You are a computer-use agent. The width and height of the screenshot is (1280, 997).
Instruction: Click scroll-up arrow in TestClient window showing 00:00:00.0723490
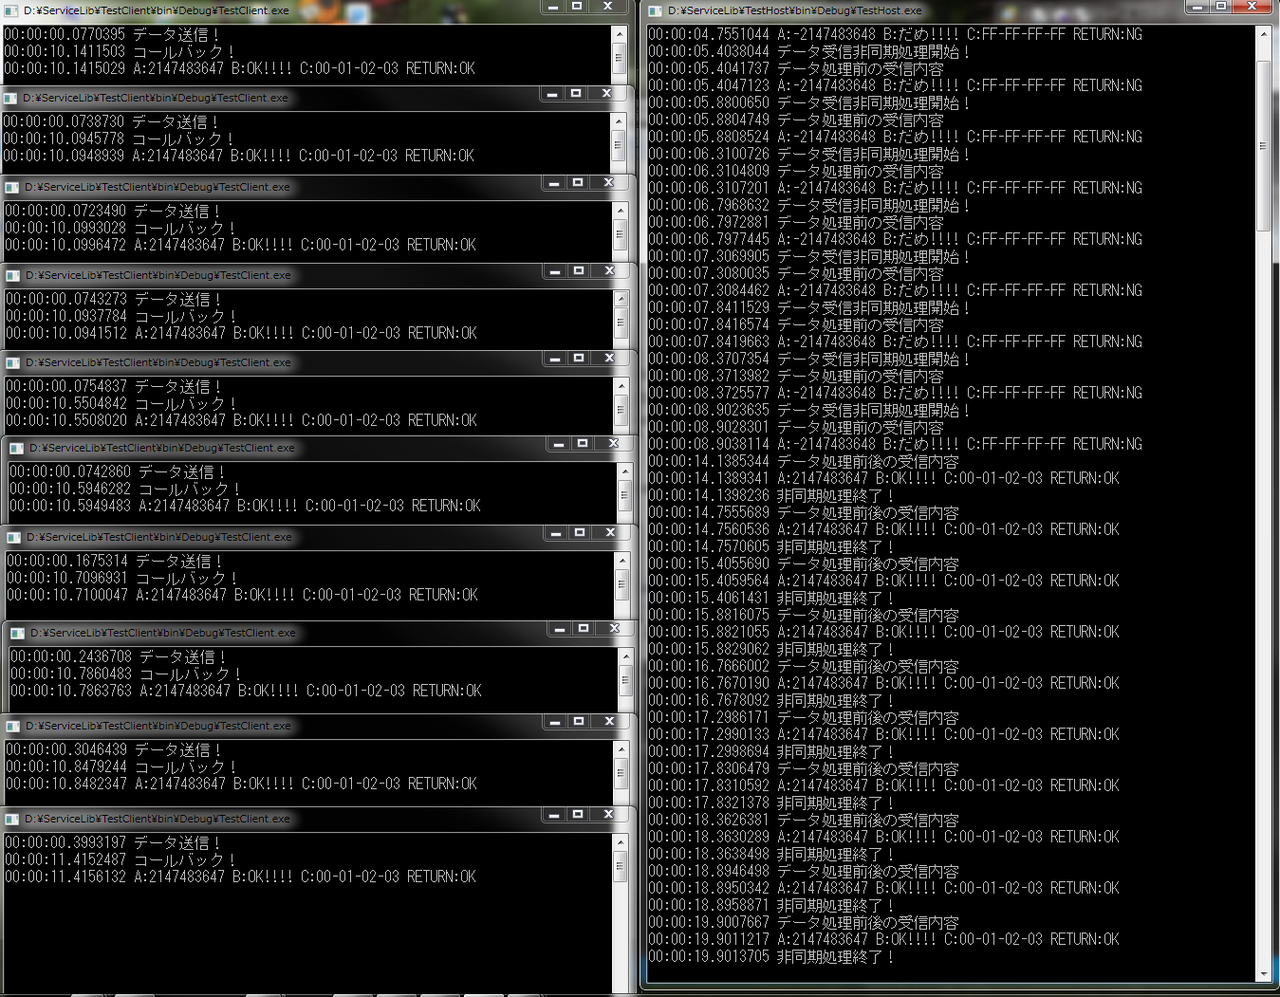(620, 210)
